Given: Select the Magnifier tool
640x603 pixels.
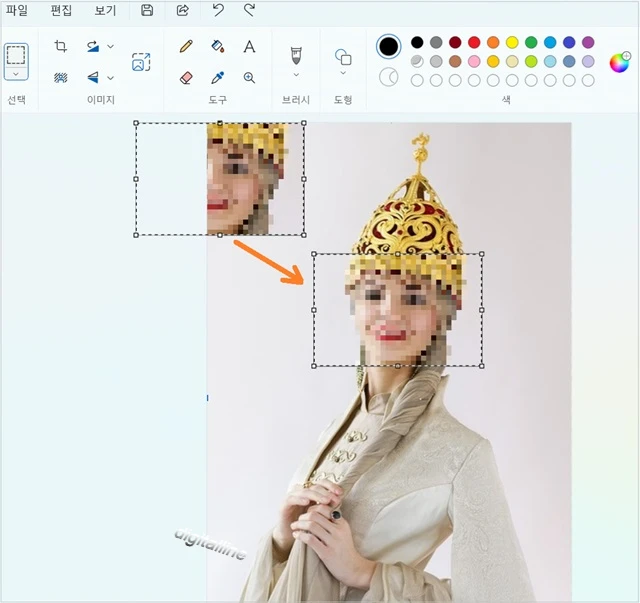Looking at the screenshot, I should [x=249, y=78].
